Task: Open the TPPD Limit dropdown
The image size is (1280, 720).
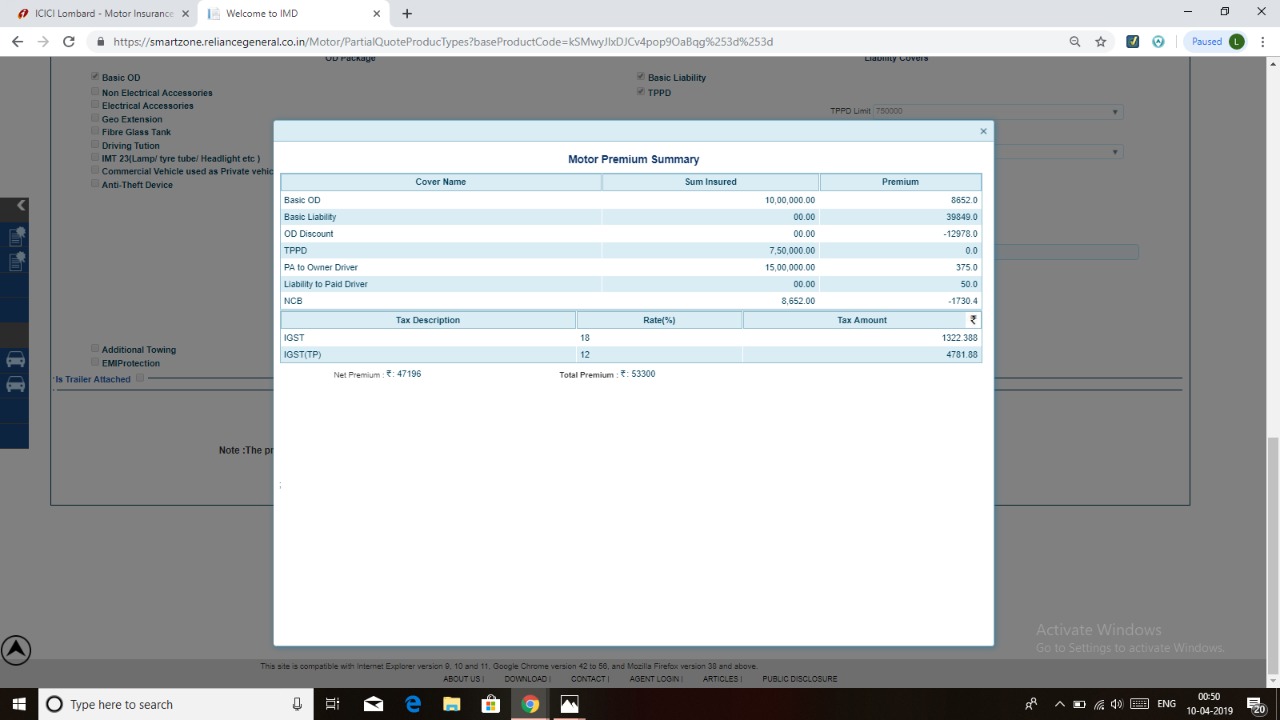Action: tap(998, 111)
